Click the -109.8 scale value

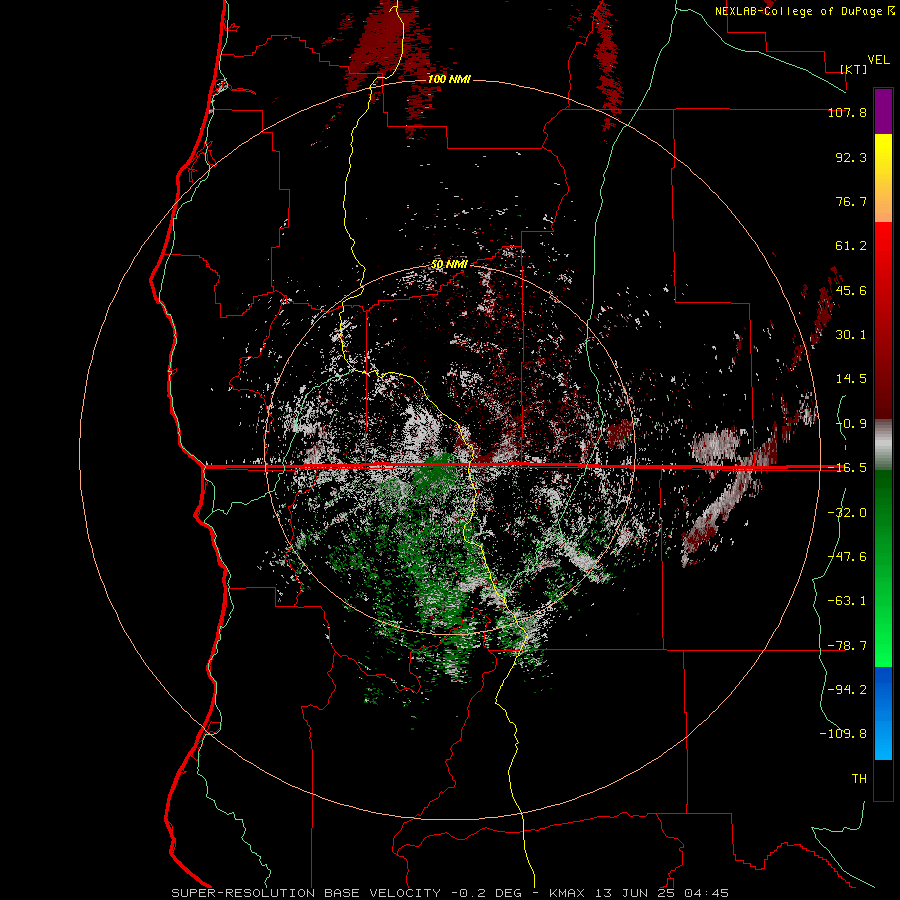pyautogui.click(x=843, y=734)
